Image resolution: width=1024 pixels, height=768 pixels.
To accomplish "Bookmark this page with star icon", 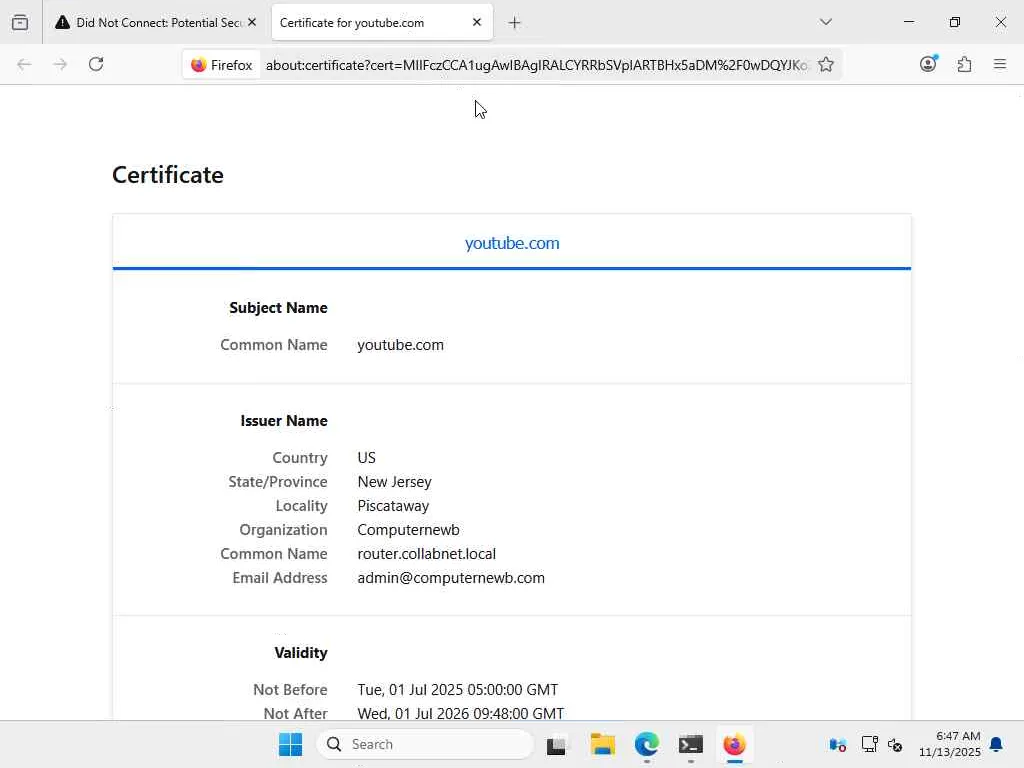I will (x=825, y=65).
